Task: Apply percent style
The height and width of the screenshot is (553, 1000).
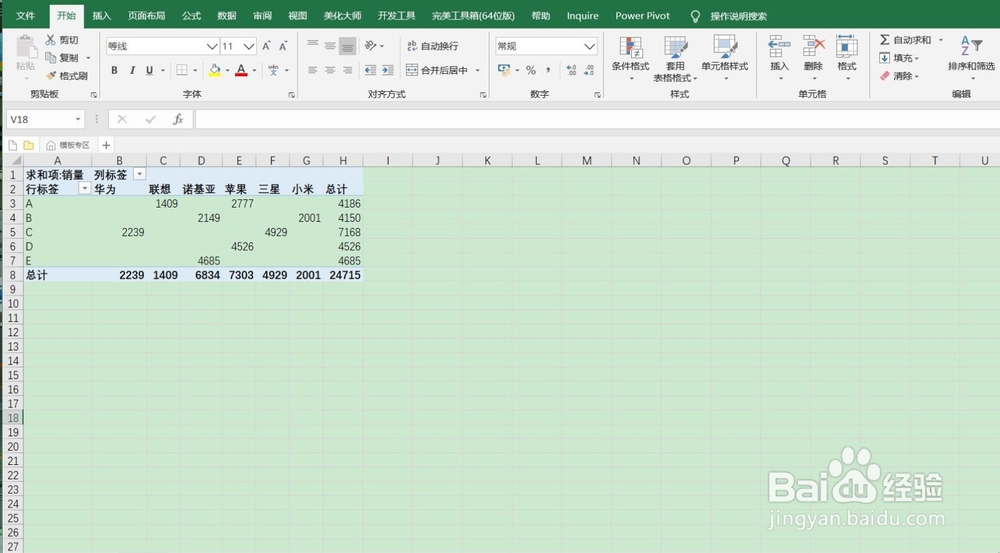Action: click(x=531, y=70)
